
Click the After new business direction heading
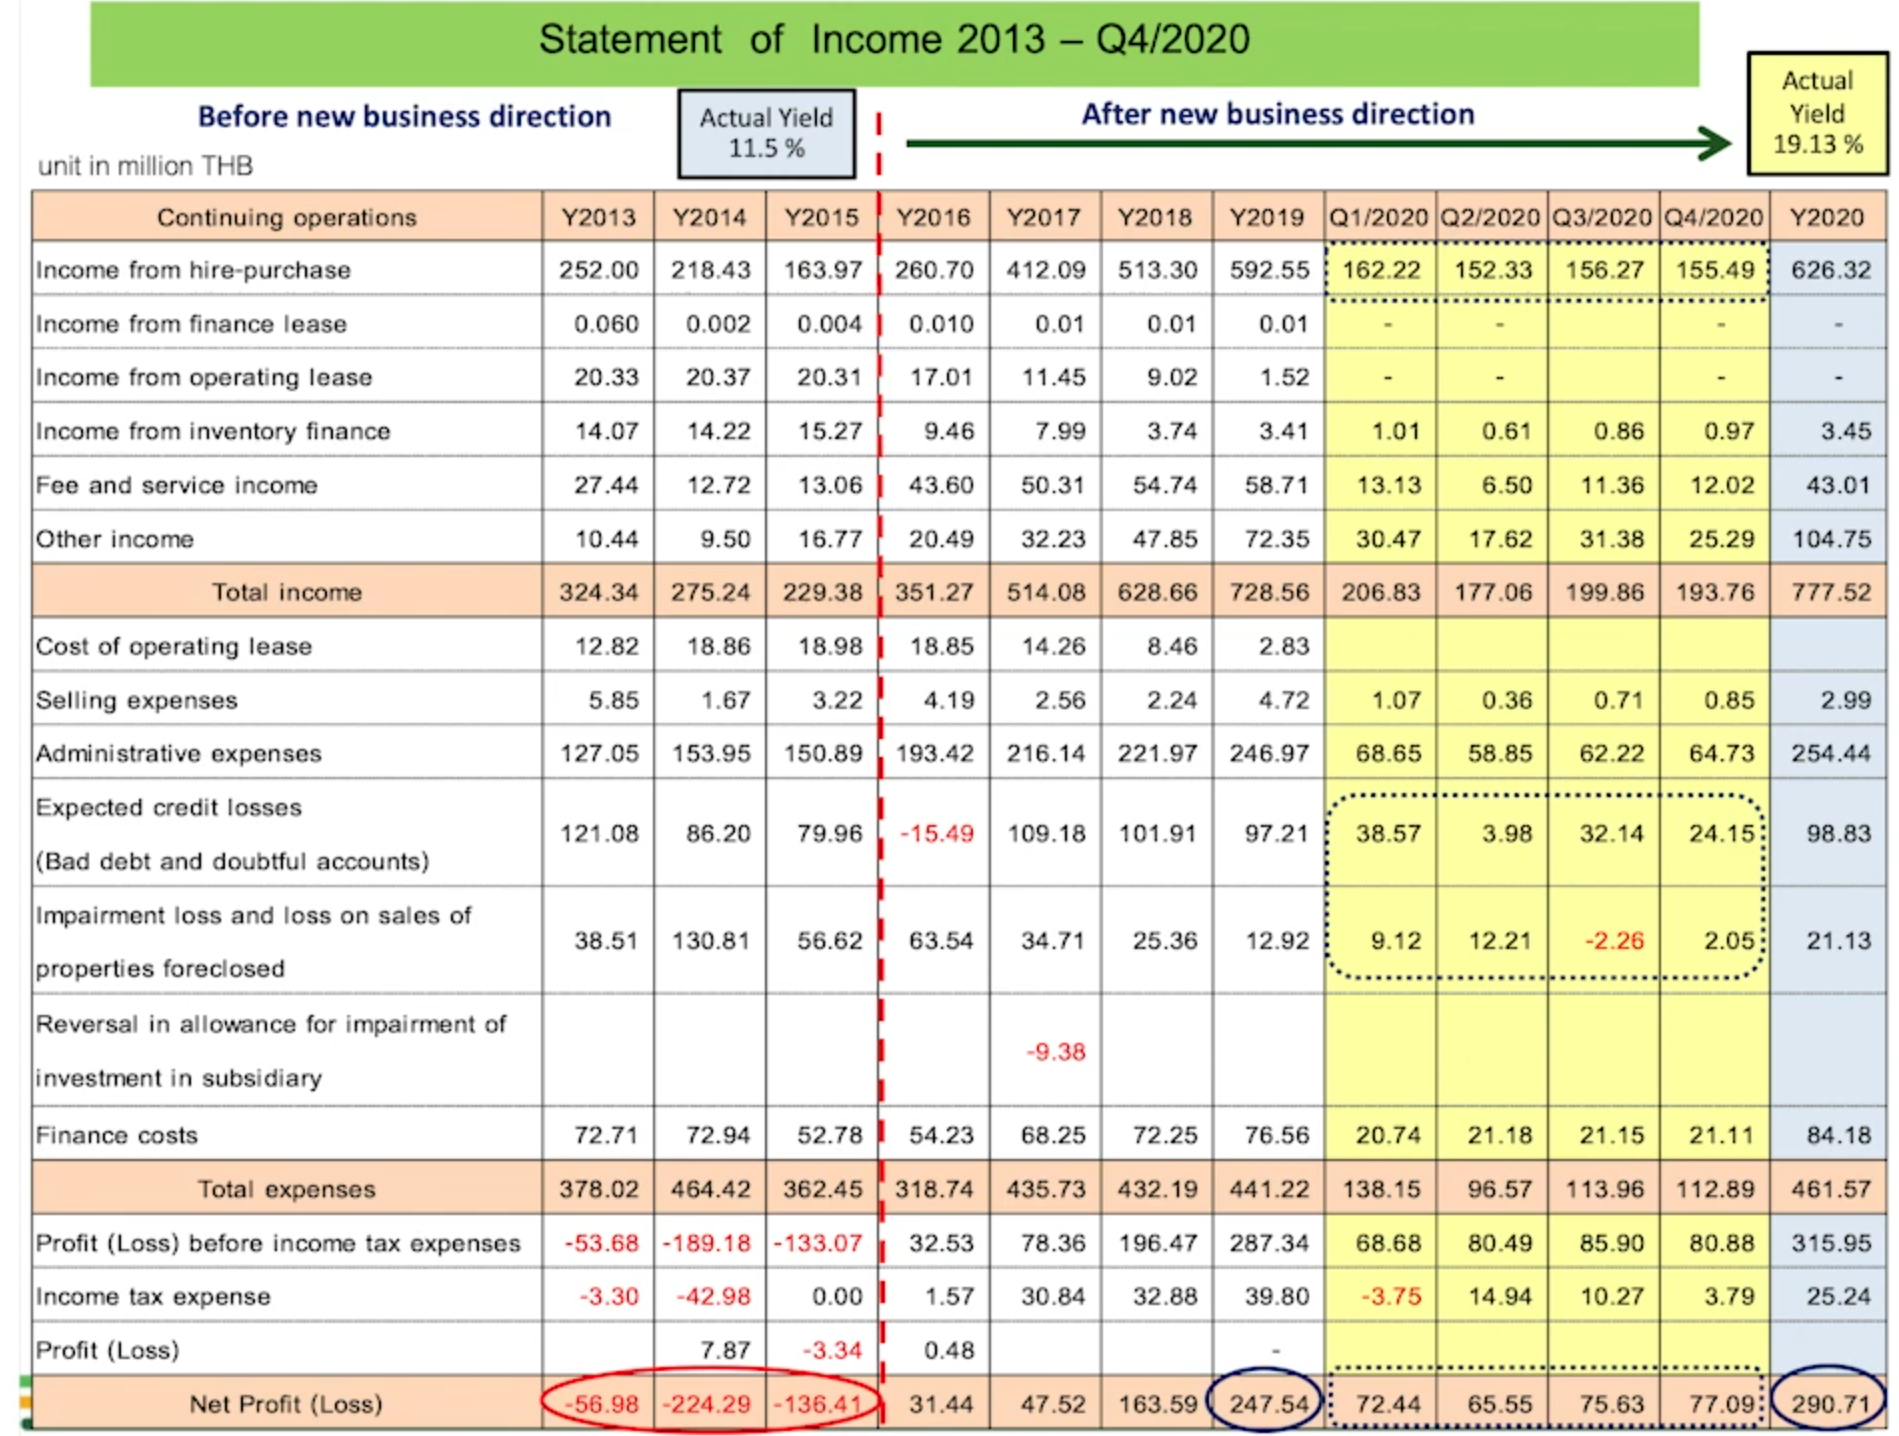[x=1277, y=114]
